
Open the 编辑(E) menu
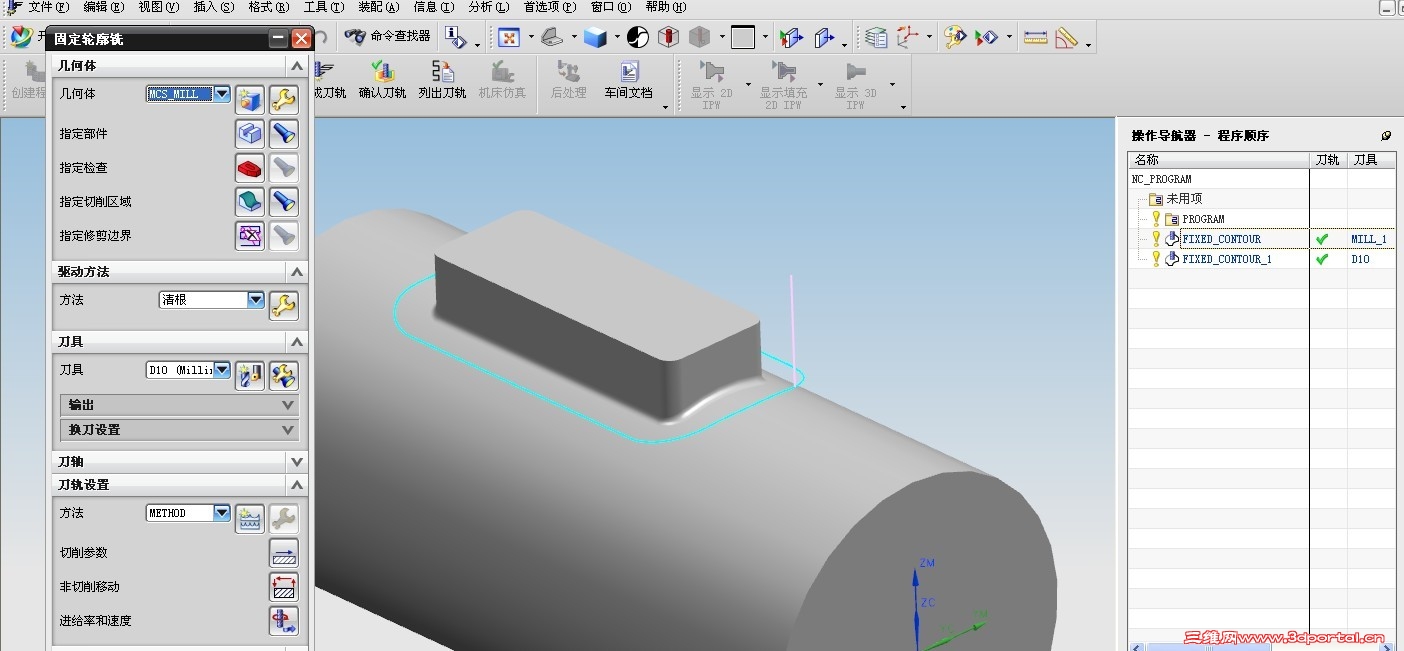[104, 7]
